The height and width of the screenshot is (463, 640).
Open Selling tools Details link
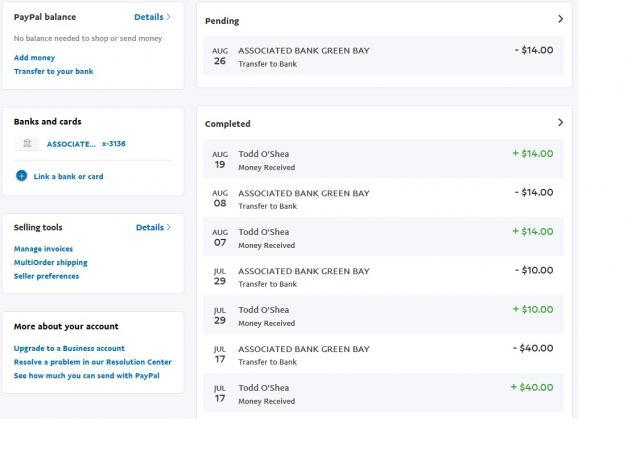(153, 227)
